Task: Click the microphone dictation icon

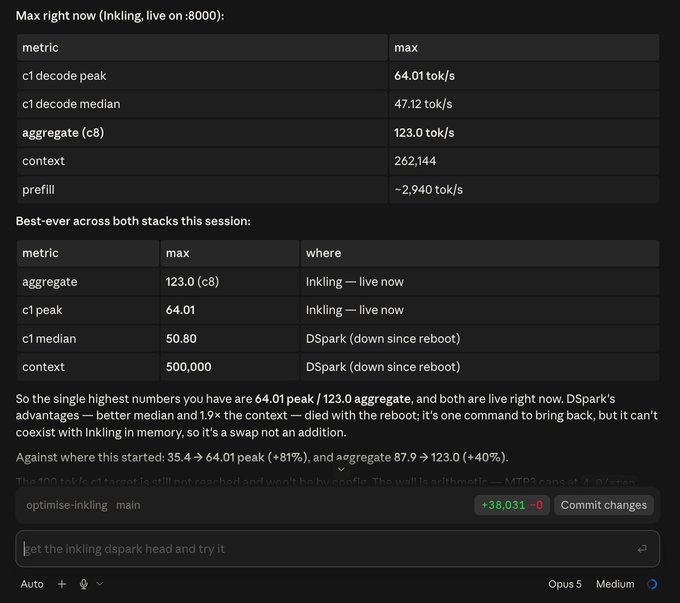Action: [84, 584]
